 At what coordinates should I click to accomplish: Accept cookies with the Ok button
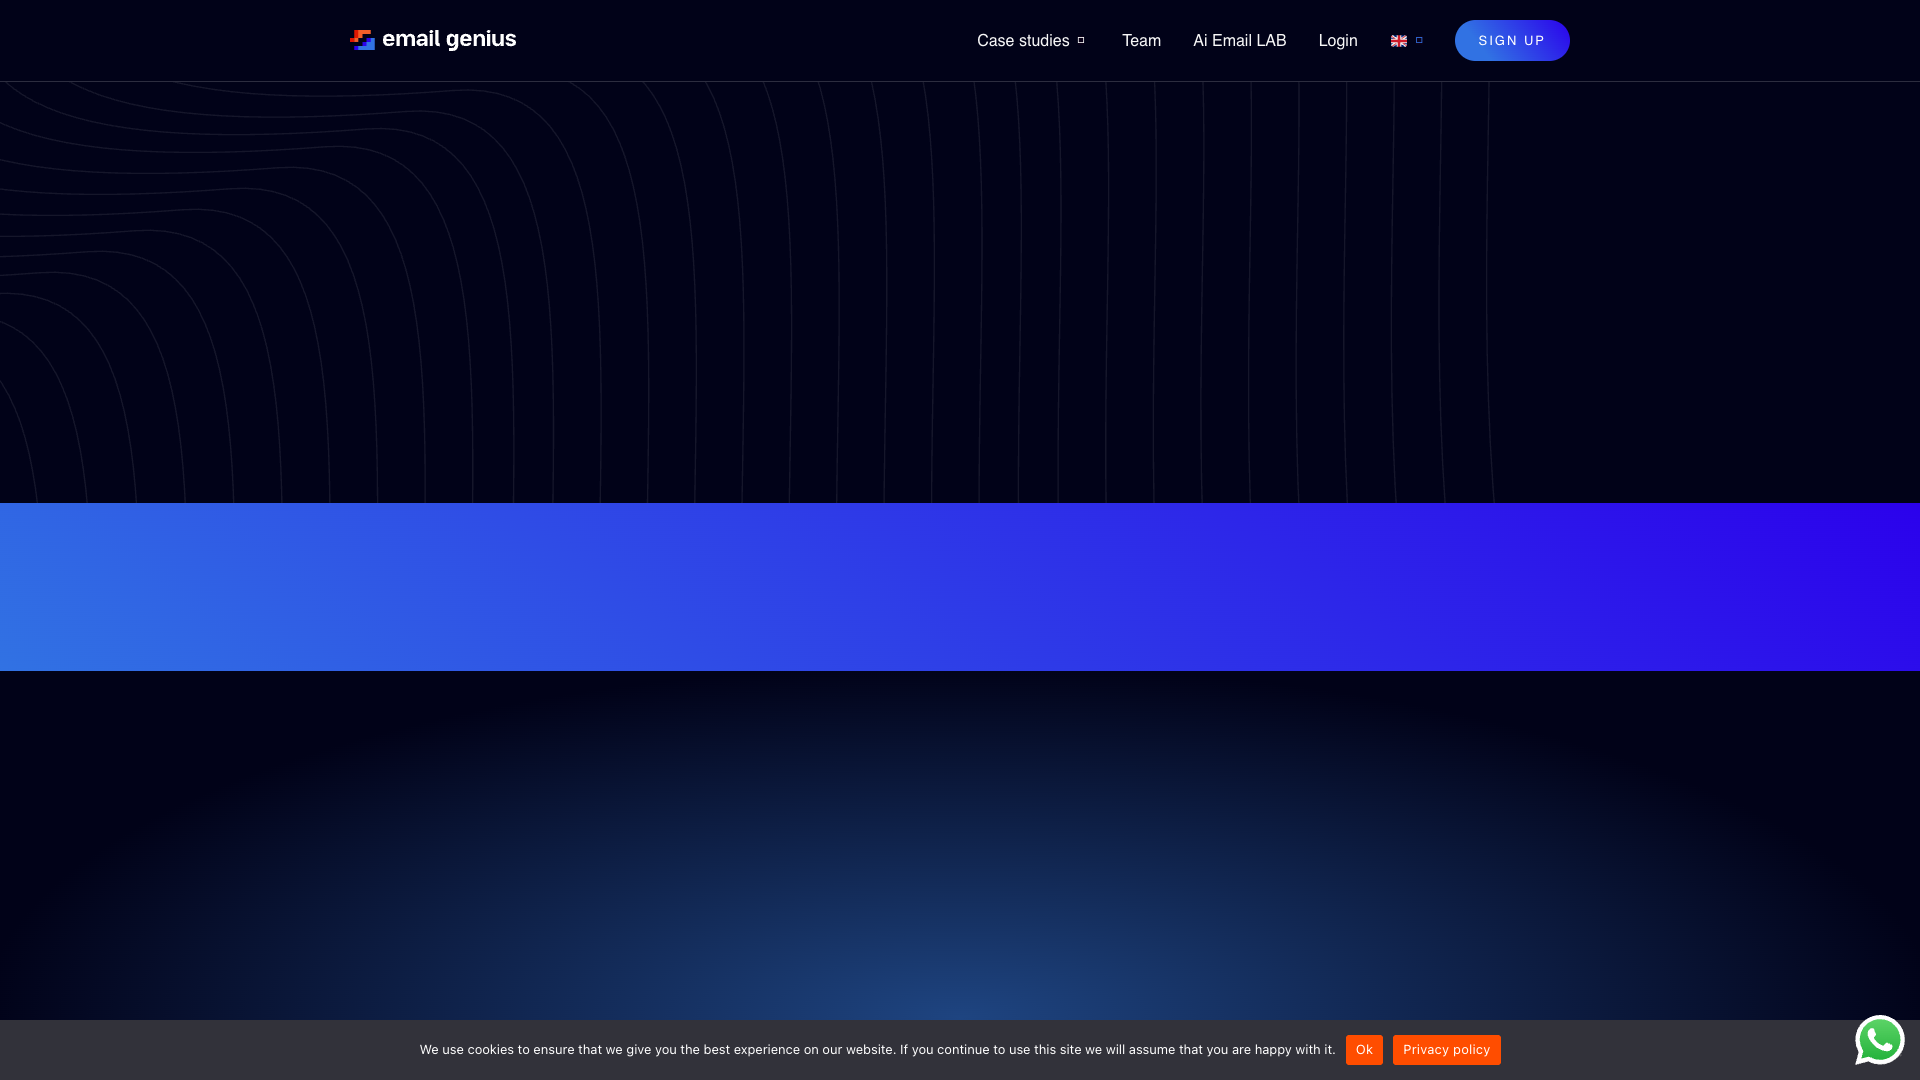[1364, 1050]
